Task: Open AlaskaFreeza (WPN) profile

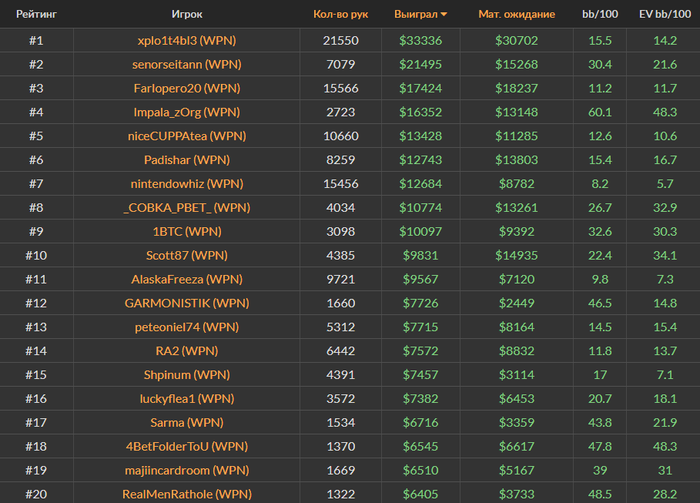Action: tap(187, 280)
